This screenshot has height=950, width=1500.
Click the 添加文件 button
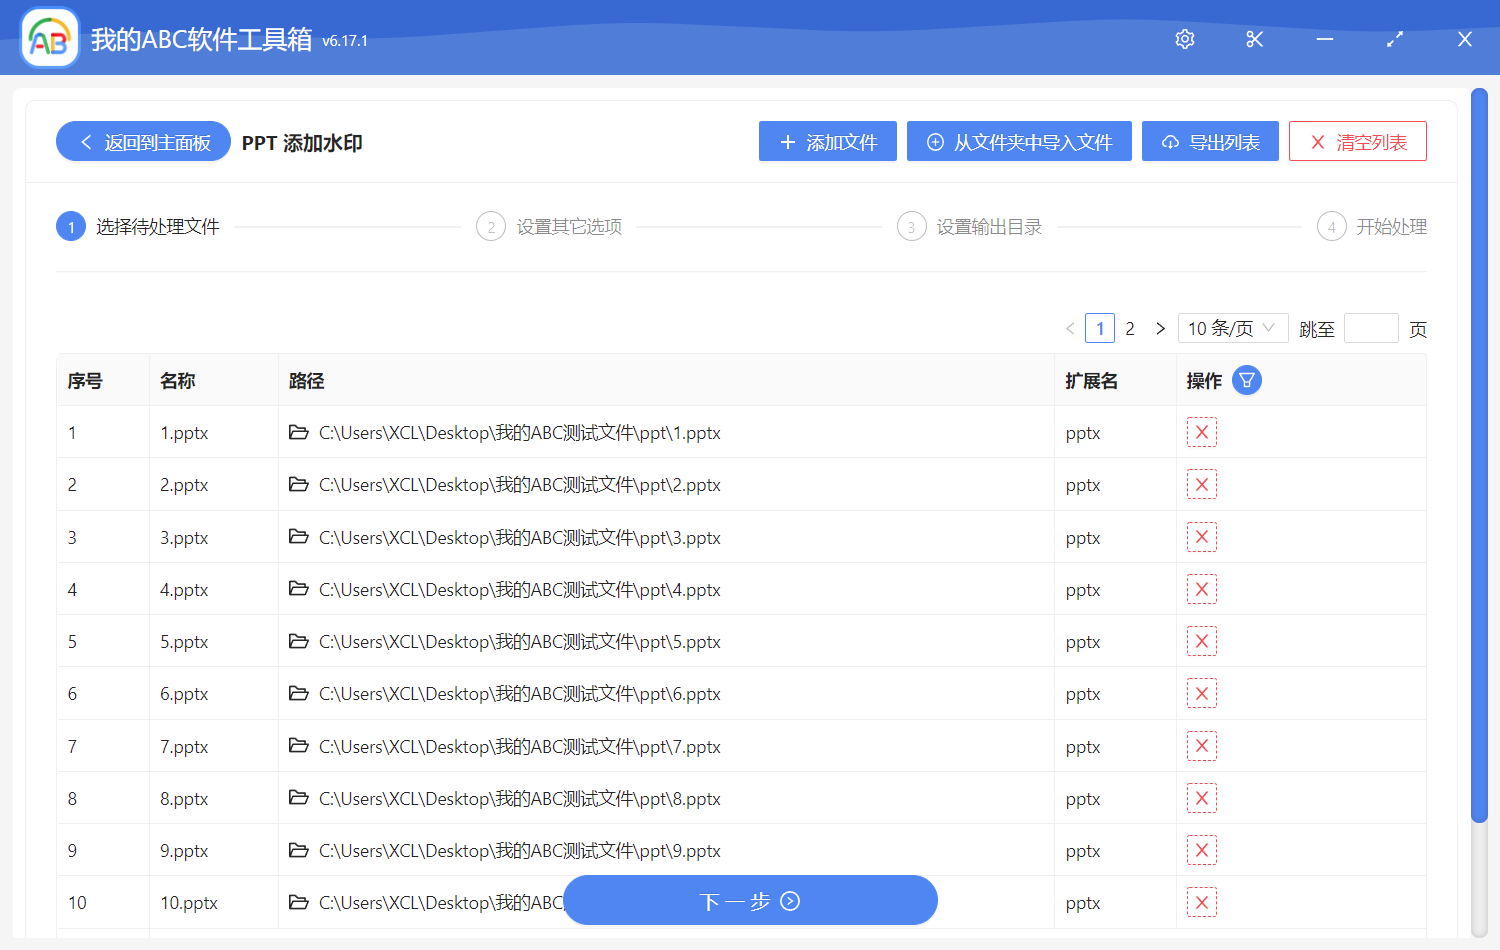tap(828, 142)
